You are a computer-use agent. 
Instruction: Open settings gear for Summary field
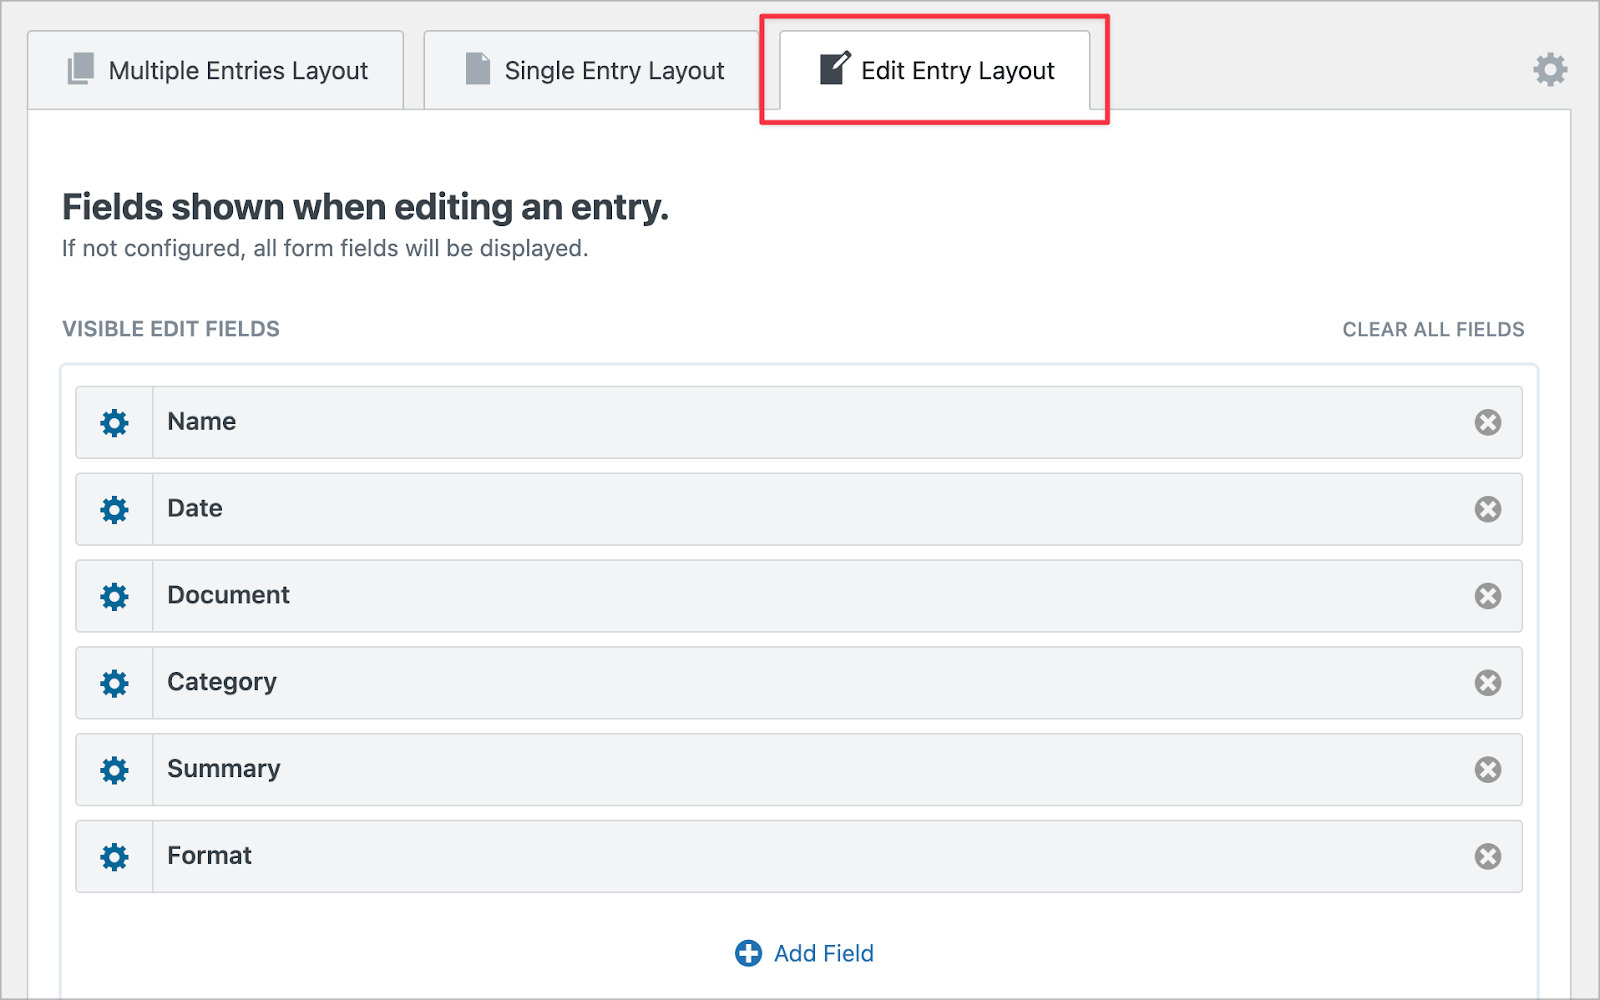pyautogui.click(x=115, y=770)
